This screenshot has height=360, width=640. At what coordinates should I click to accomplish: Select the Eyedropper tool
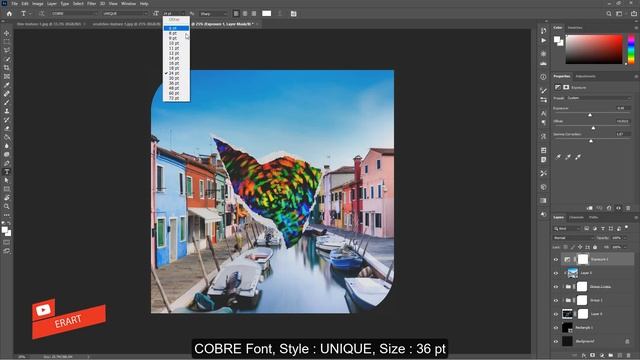coord(7,85)
